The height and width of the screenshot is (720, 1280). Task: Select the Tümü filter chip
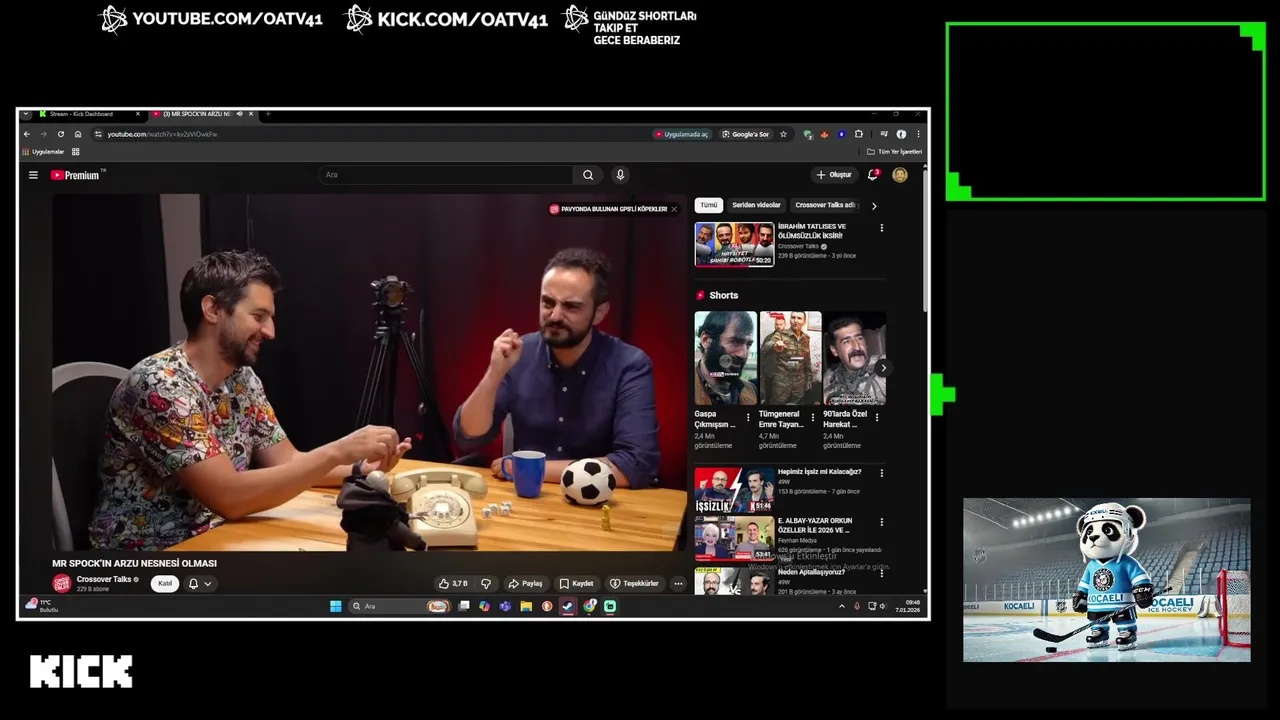coord(709,205)
